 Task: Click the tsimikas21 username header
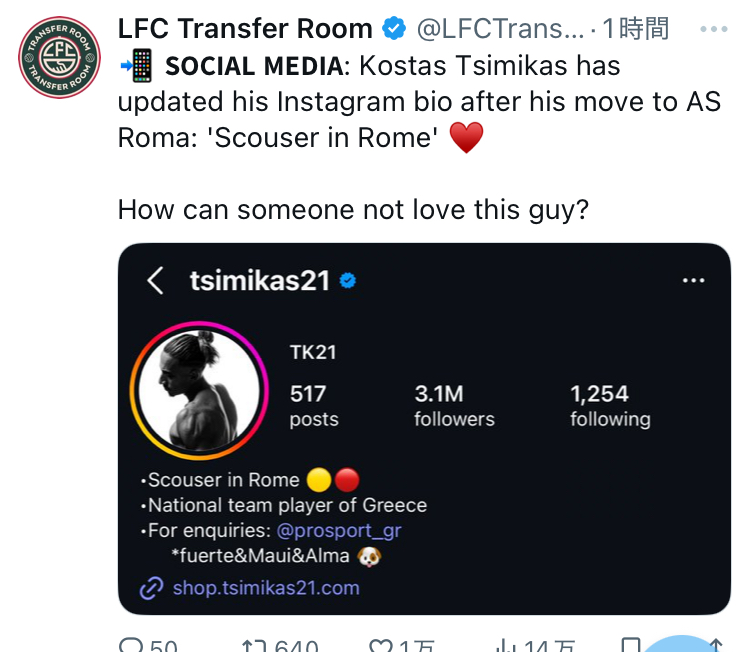pos(259,281)
